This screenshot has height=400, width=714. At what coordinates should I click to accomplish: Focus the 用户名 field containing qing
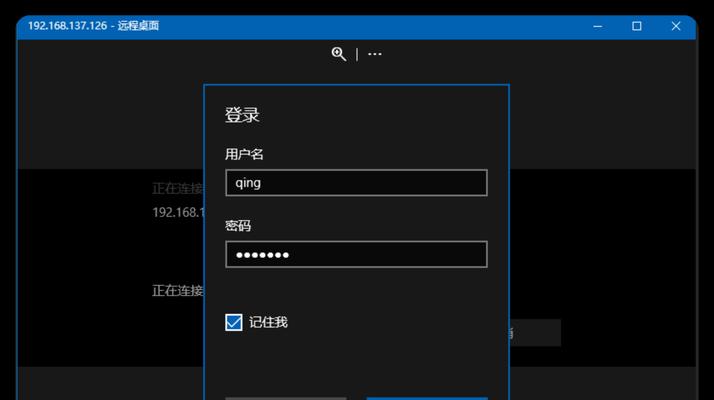(356, 183)
